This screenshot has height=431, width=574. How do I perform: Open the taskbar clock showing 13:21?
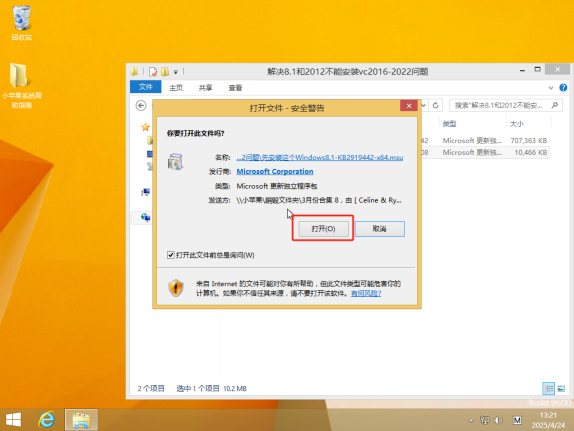click(x=548, y=420)
